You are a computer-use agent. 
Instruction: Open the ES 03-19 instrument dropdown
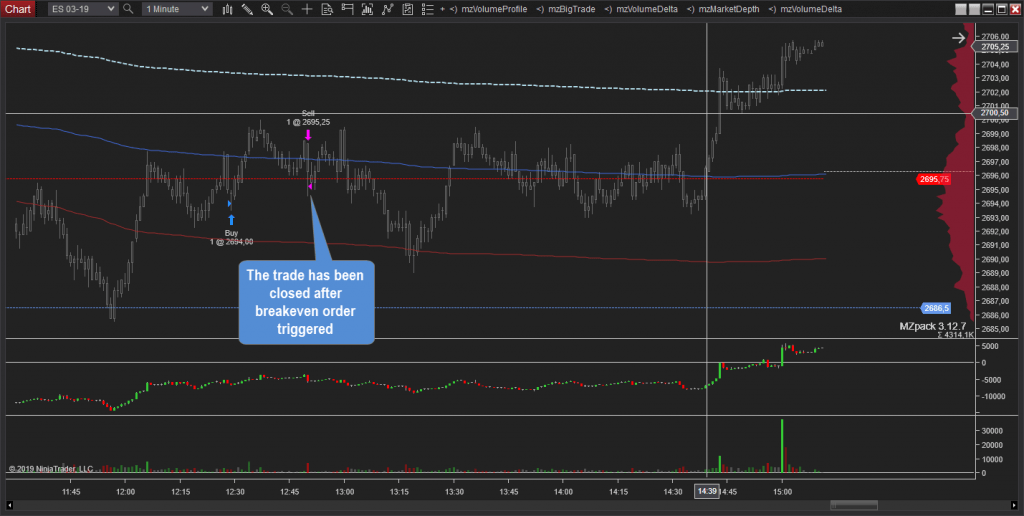83,9
